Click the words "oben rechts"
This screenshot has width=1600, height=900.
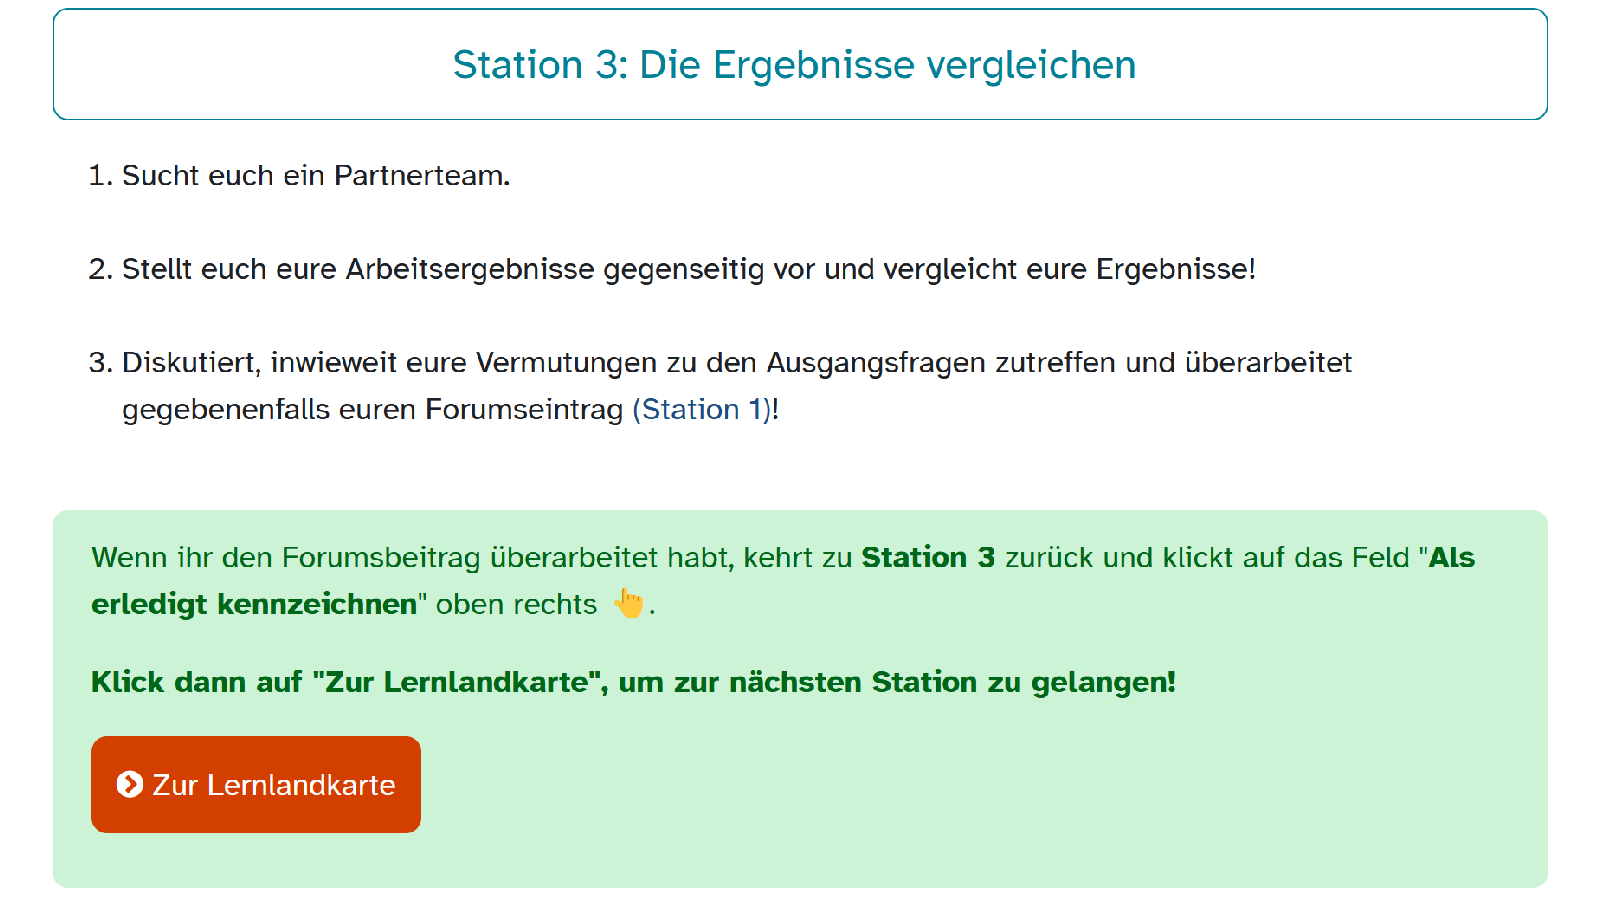coord(516,605)
